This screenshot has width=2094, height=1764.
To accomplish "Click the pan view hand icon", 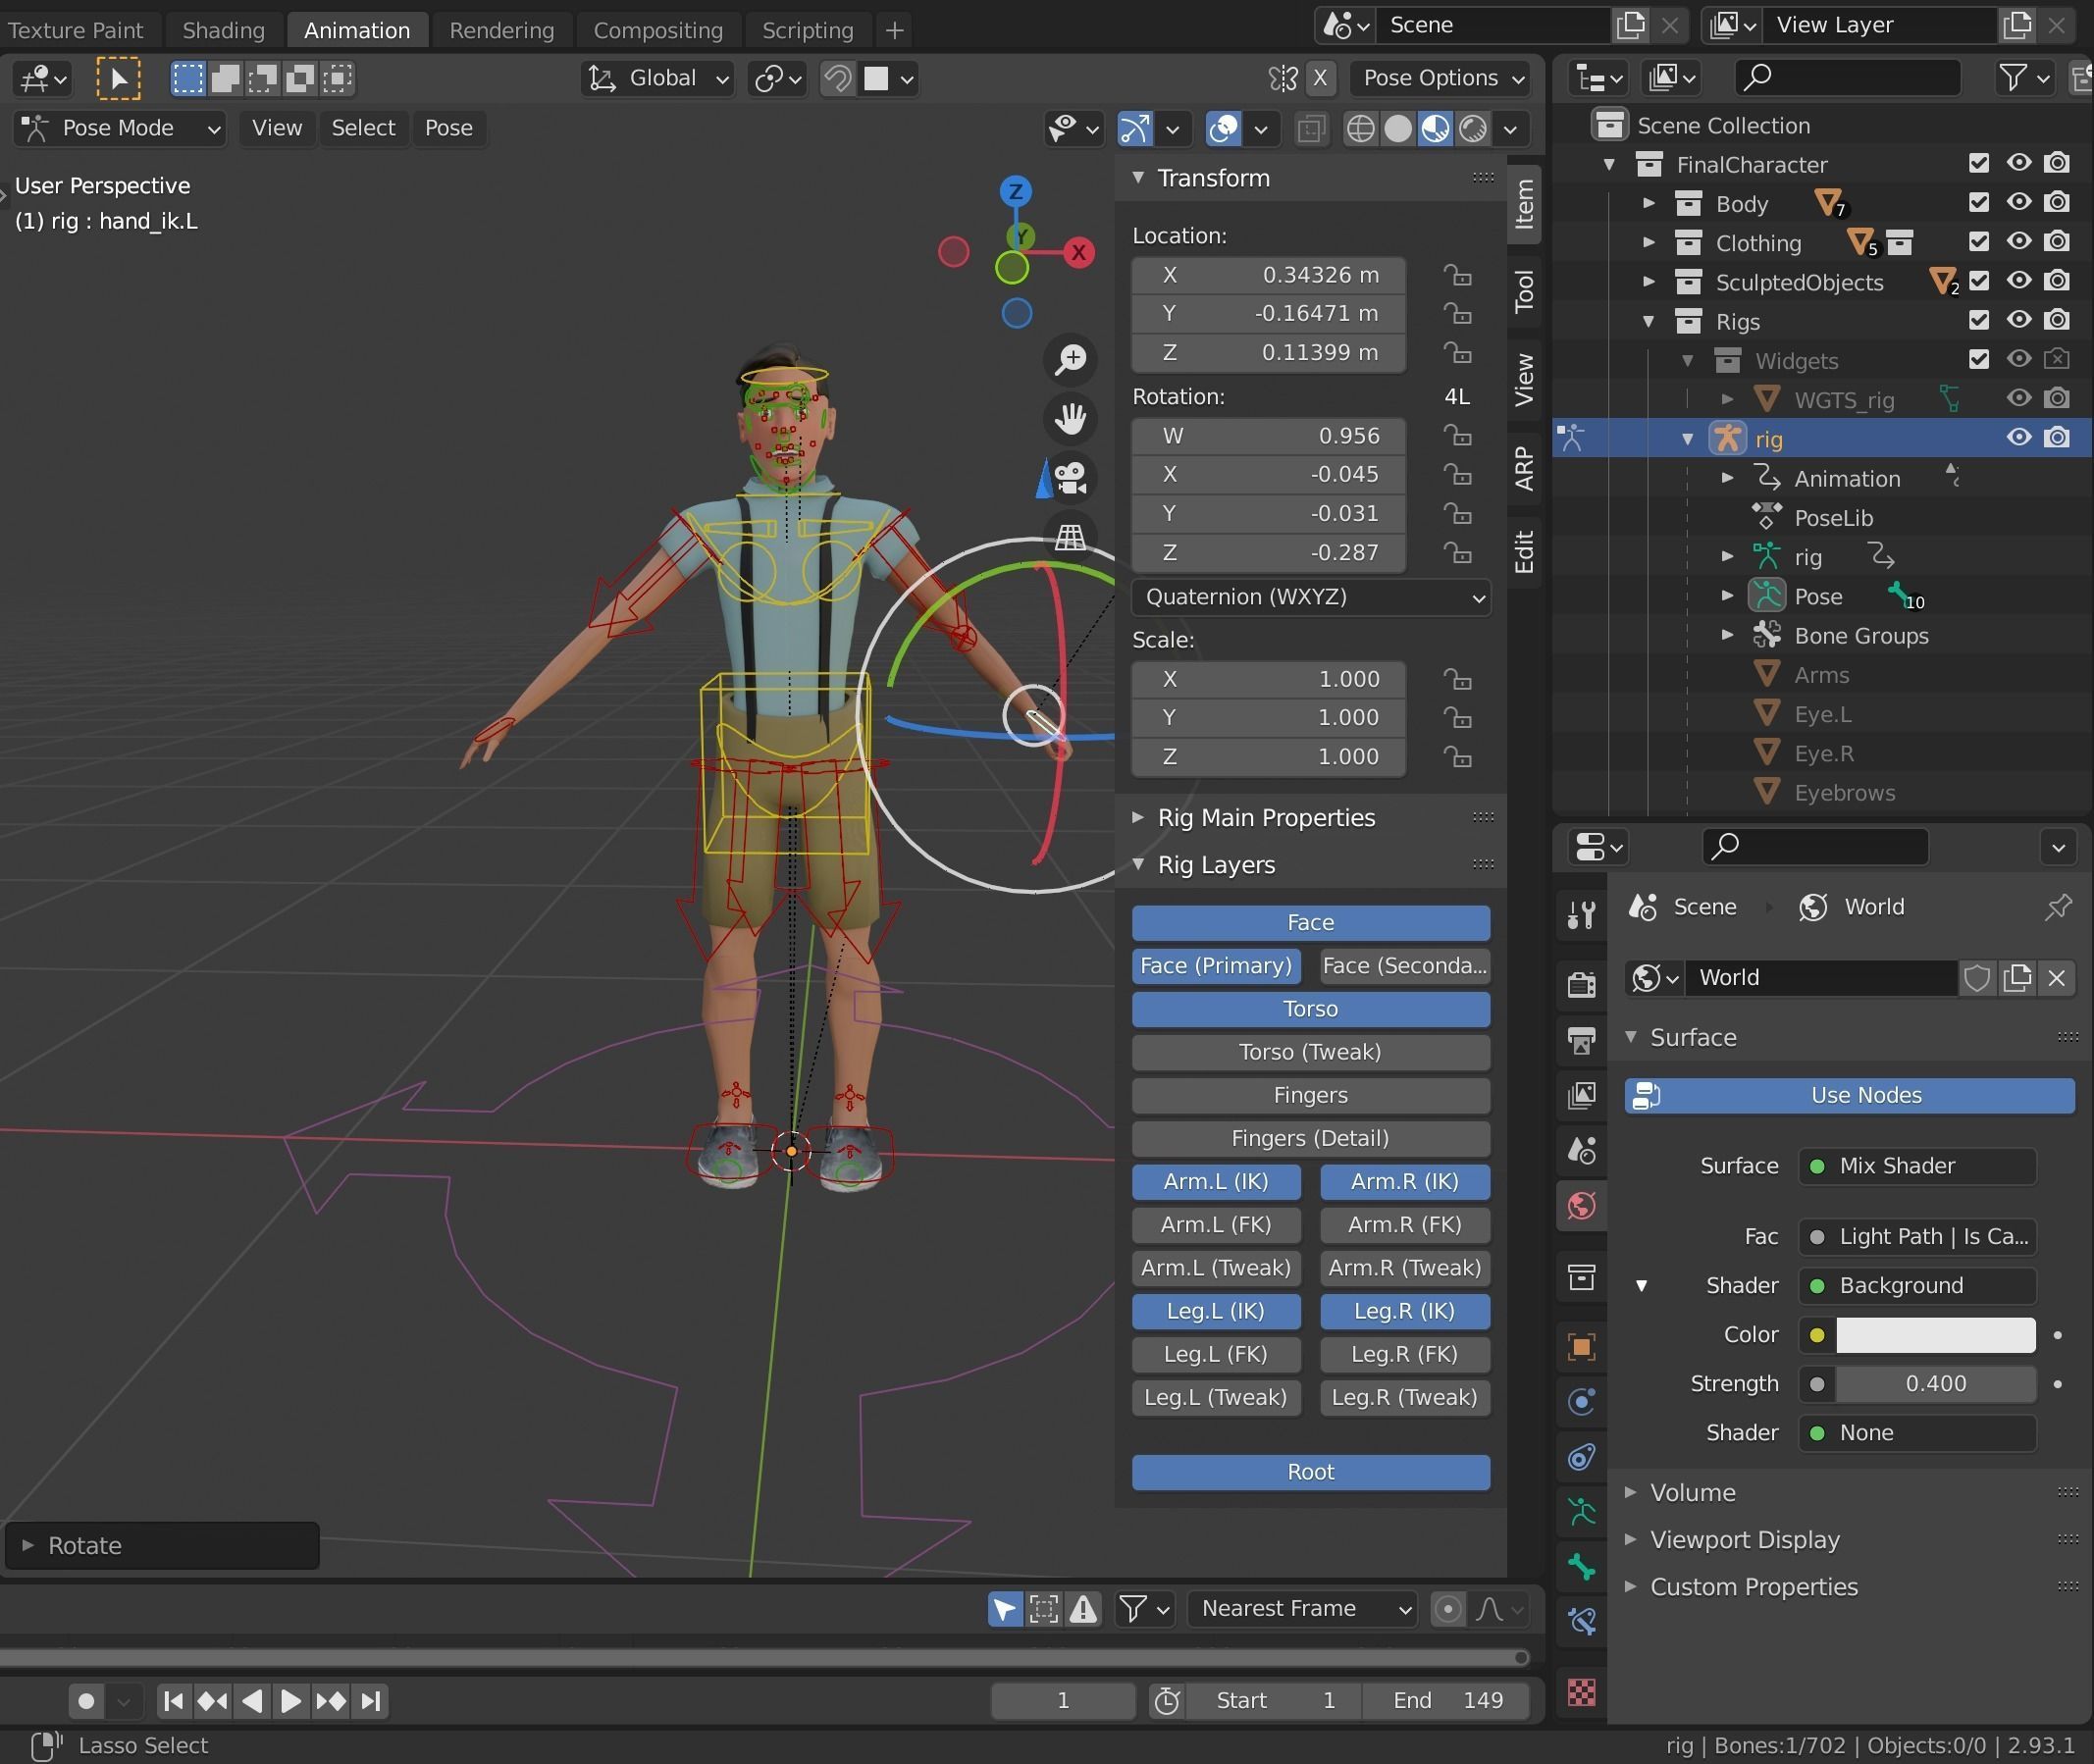I will (1071, 419).
